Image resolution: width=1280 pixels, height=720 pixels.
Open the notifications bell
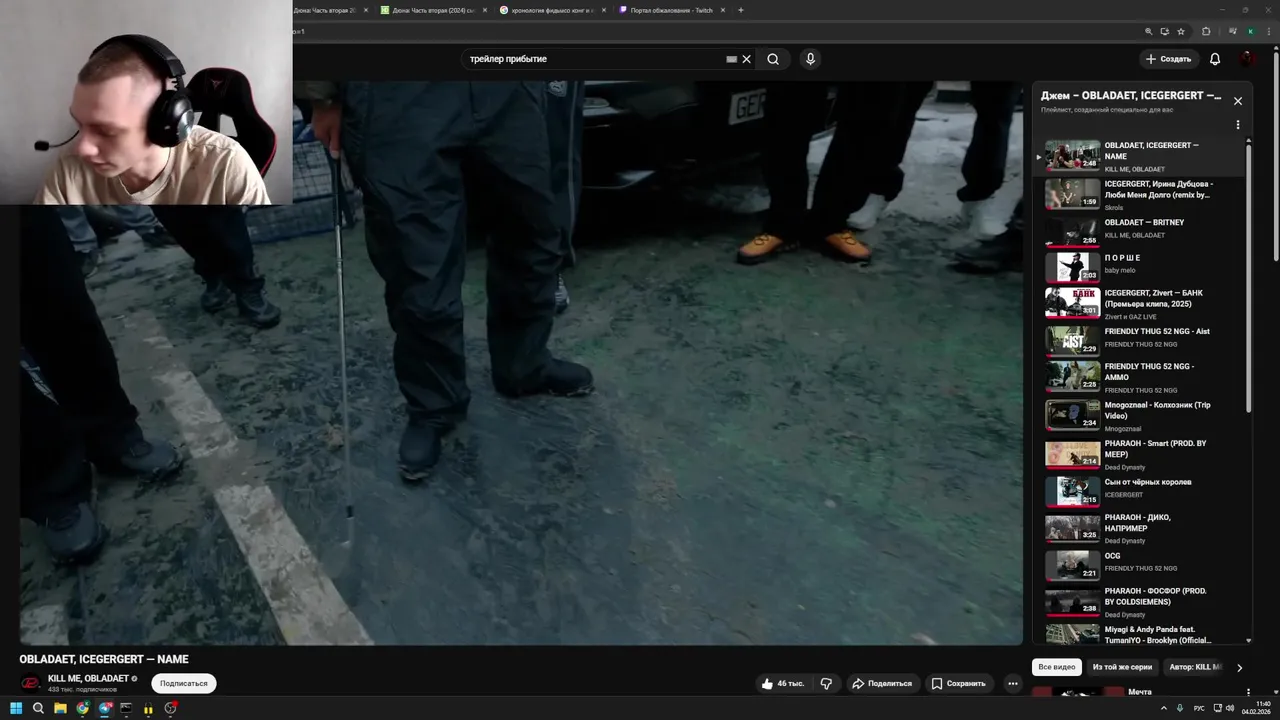click(1215, 59)
